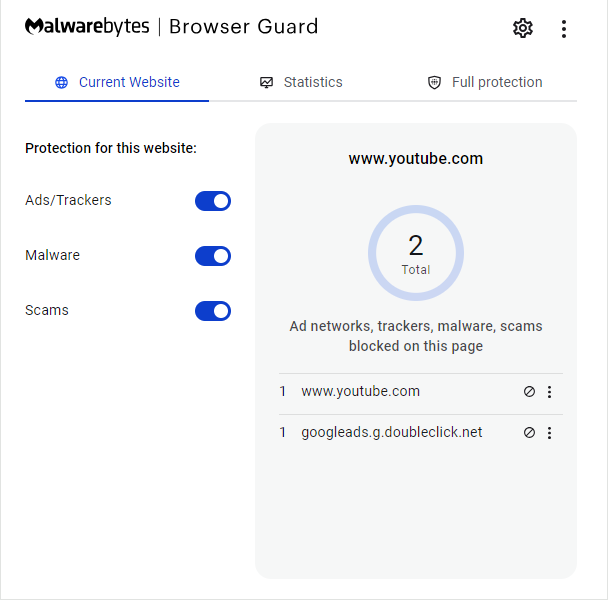Screen dimensions: 608x600
Task: Click the Malwarebytes Browser Guard logo
Action: 171,27
